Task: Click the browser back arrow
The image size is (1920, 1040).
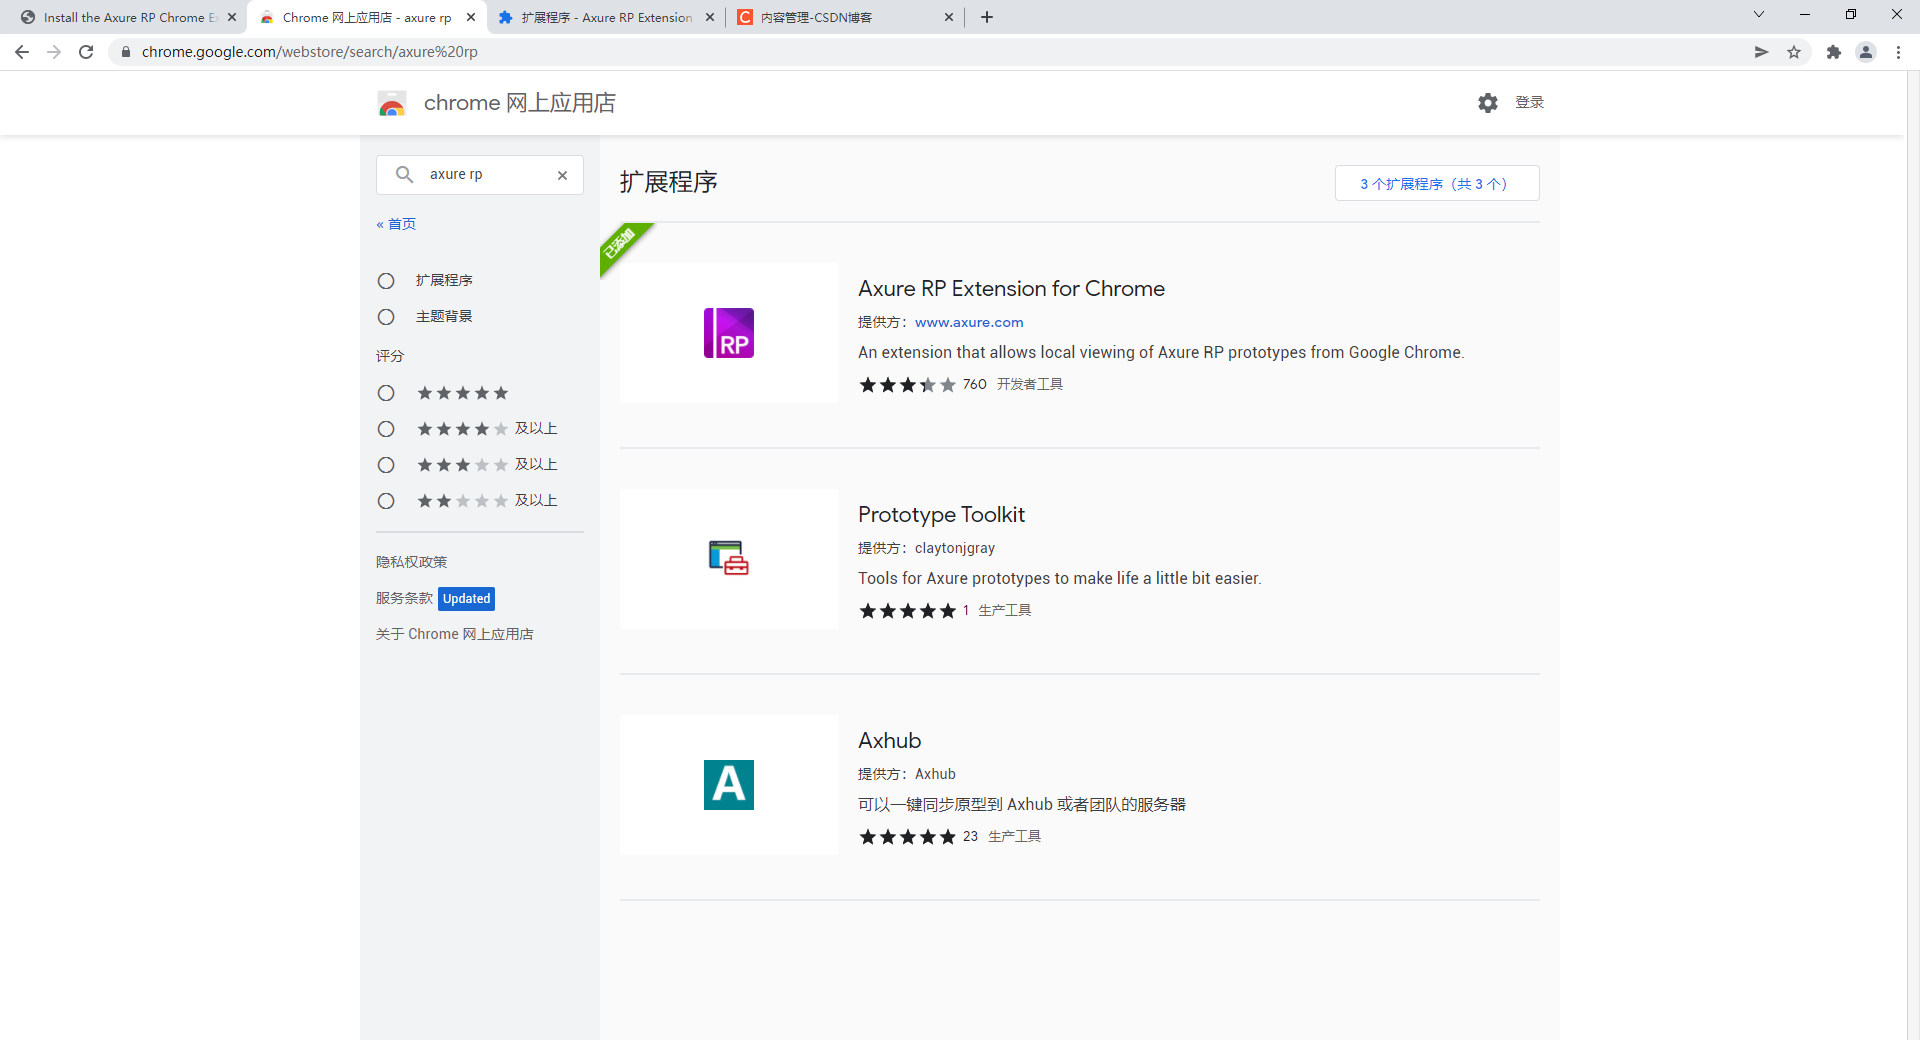Action: tap(22, 52)
